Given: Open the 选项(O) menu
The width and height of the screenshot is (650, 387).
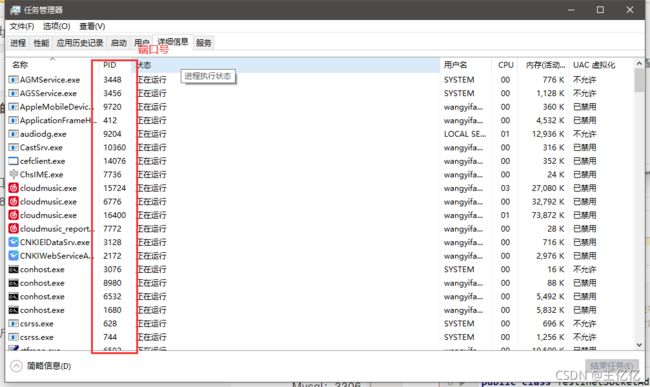Looking at the screenshot, I should tap(57, 26).
